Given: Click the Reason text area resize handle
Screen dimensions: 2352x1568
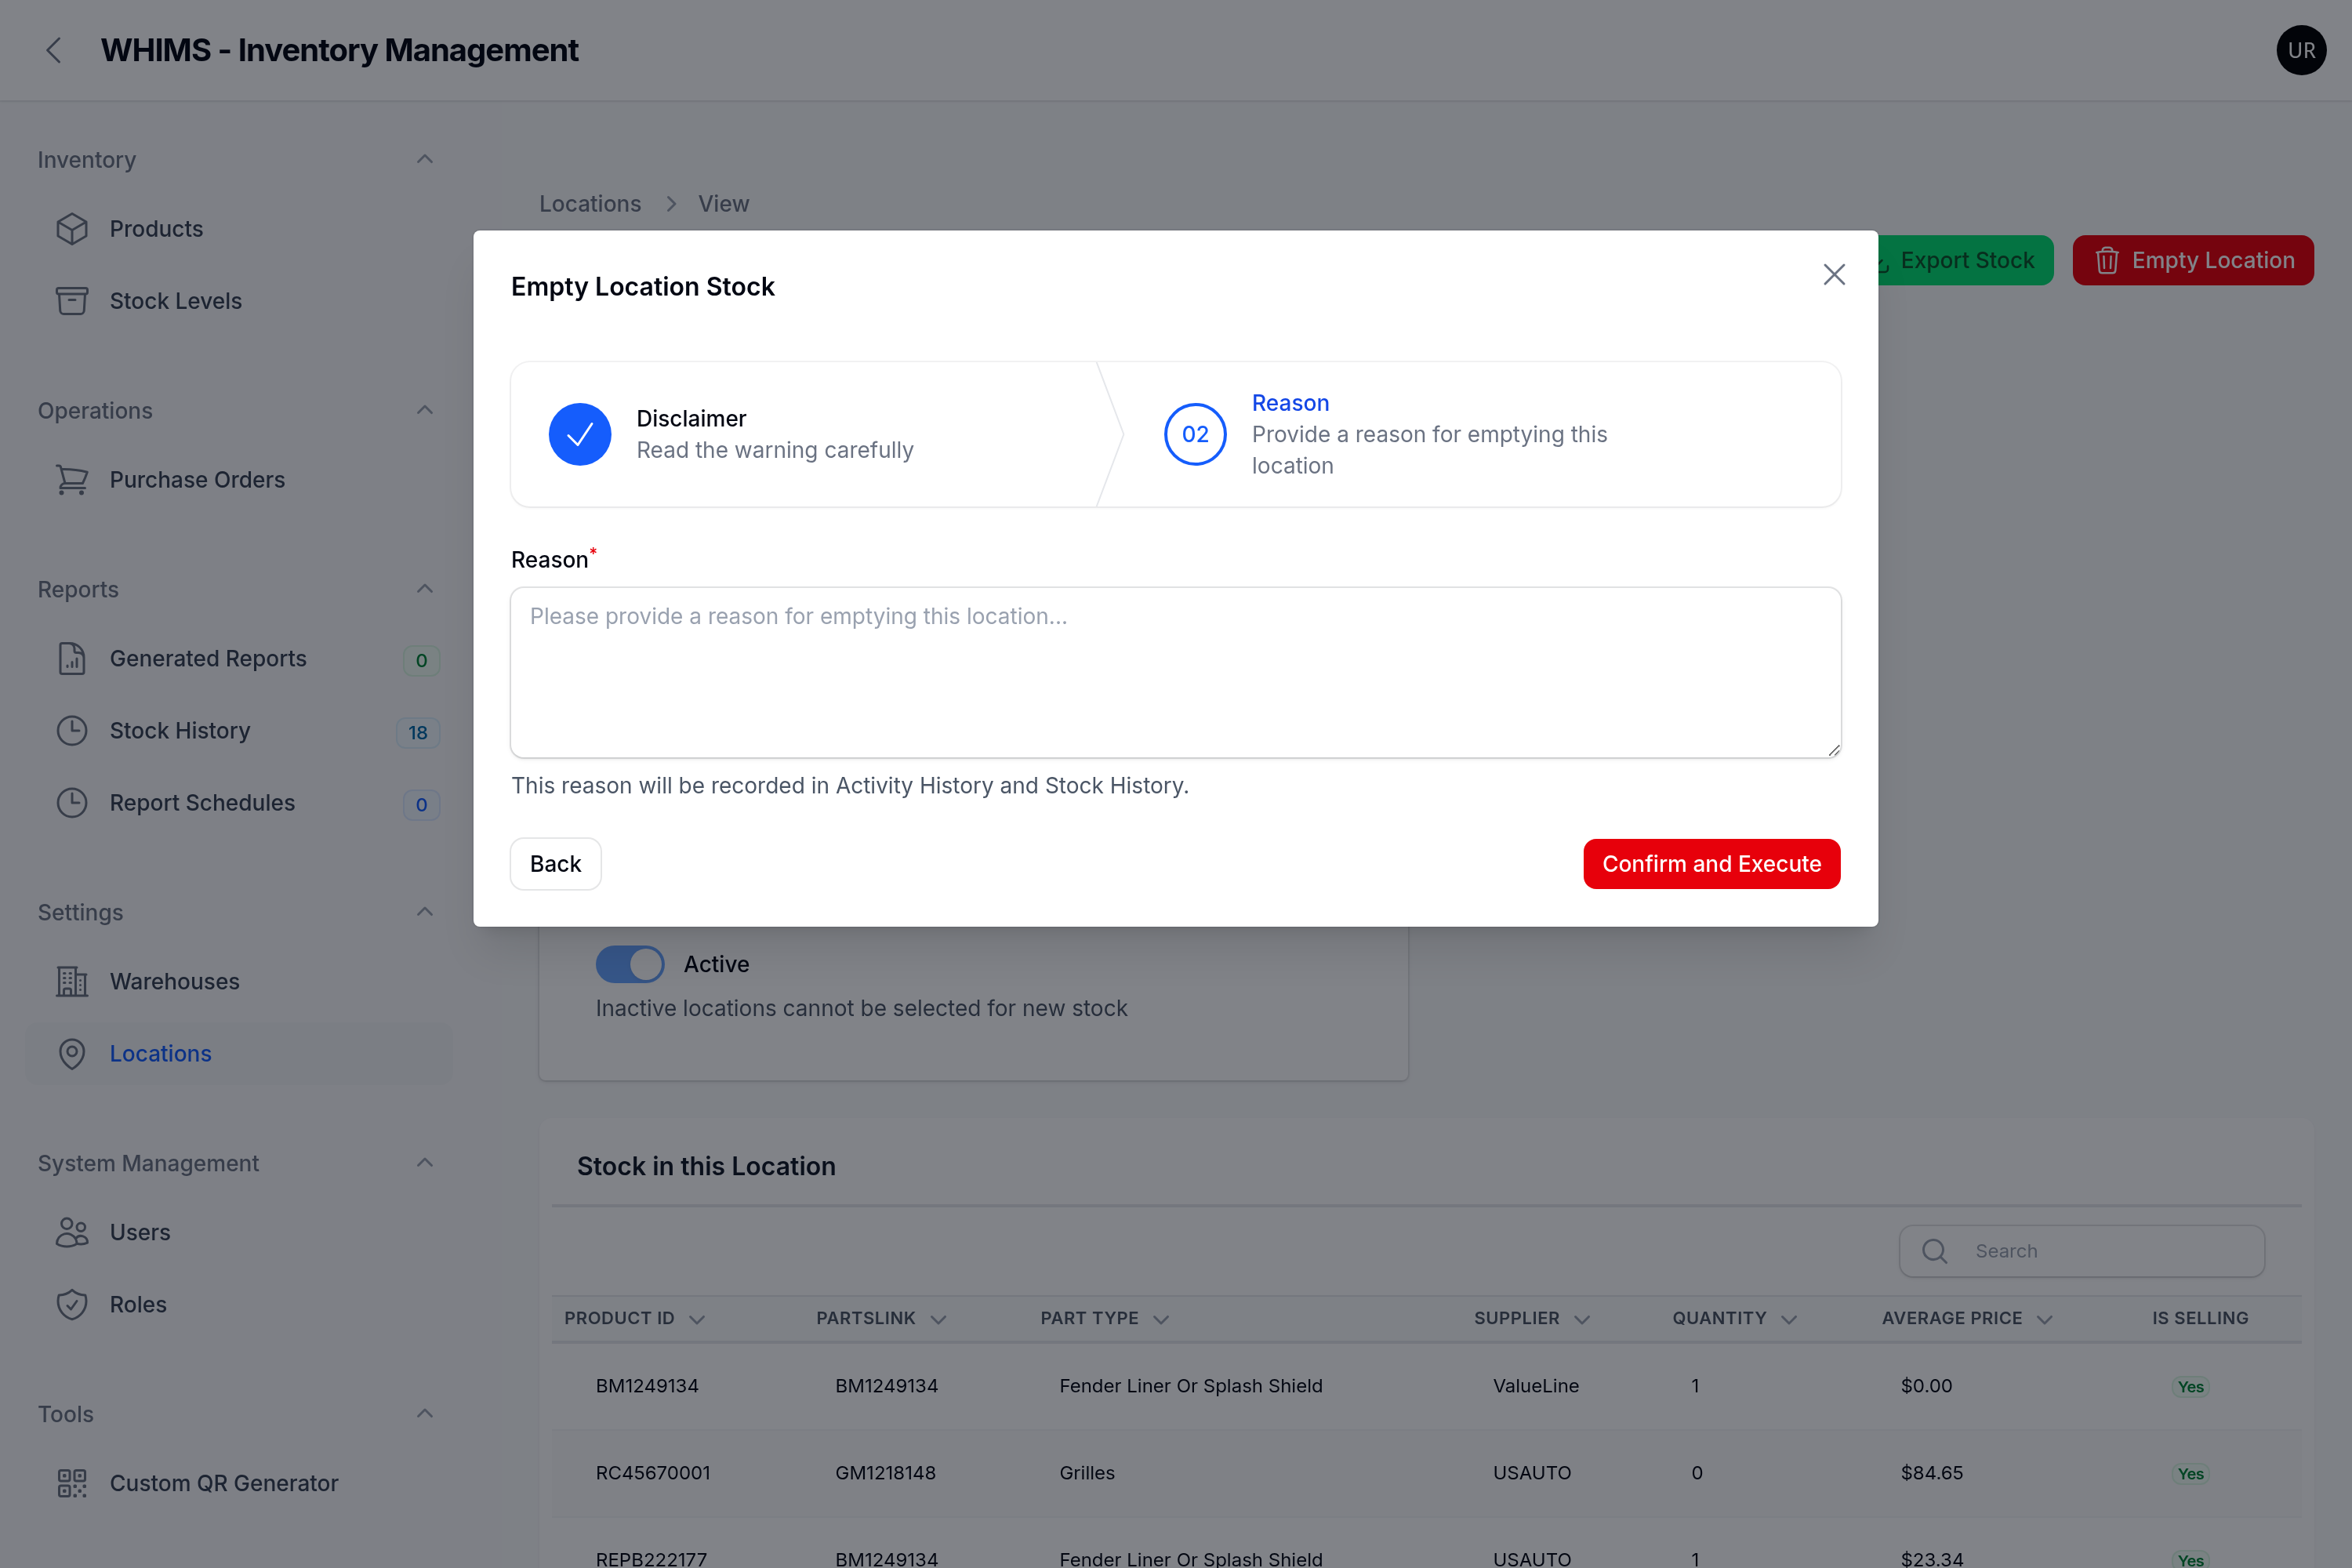Looking at the screenshot, I should (x=1832, y=750).
